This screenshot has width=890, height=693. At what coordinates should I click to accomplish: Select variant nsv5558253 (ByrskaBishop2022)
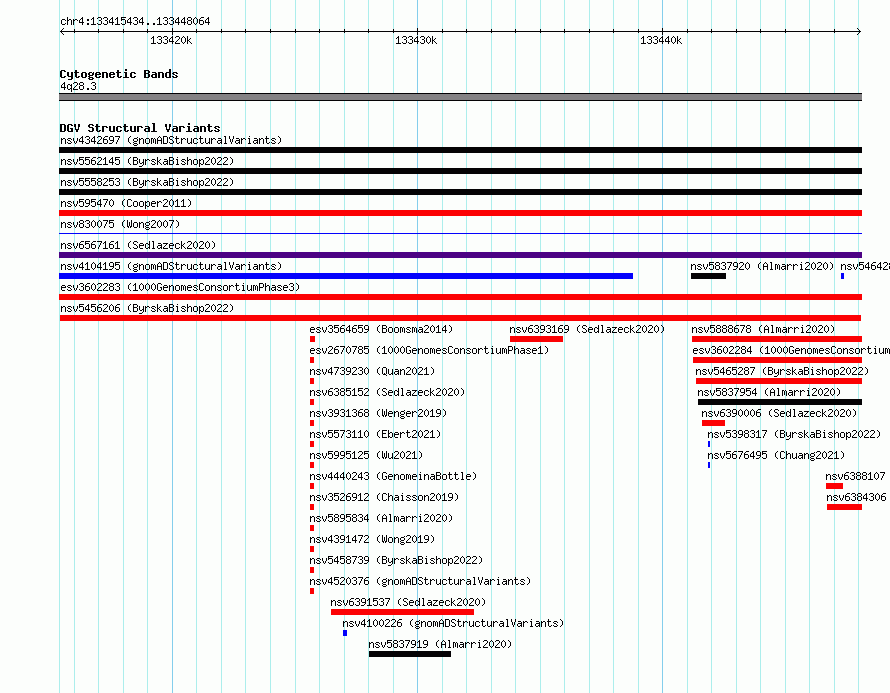pos(147,182)
